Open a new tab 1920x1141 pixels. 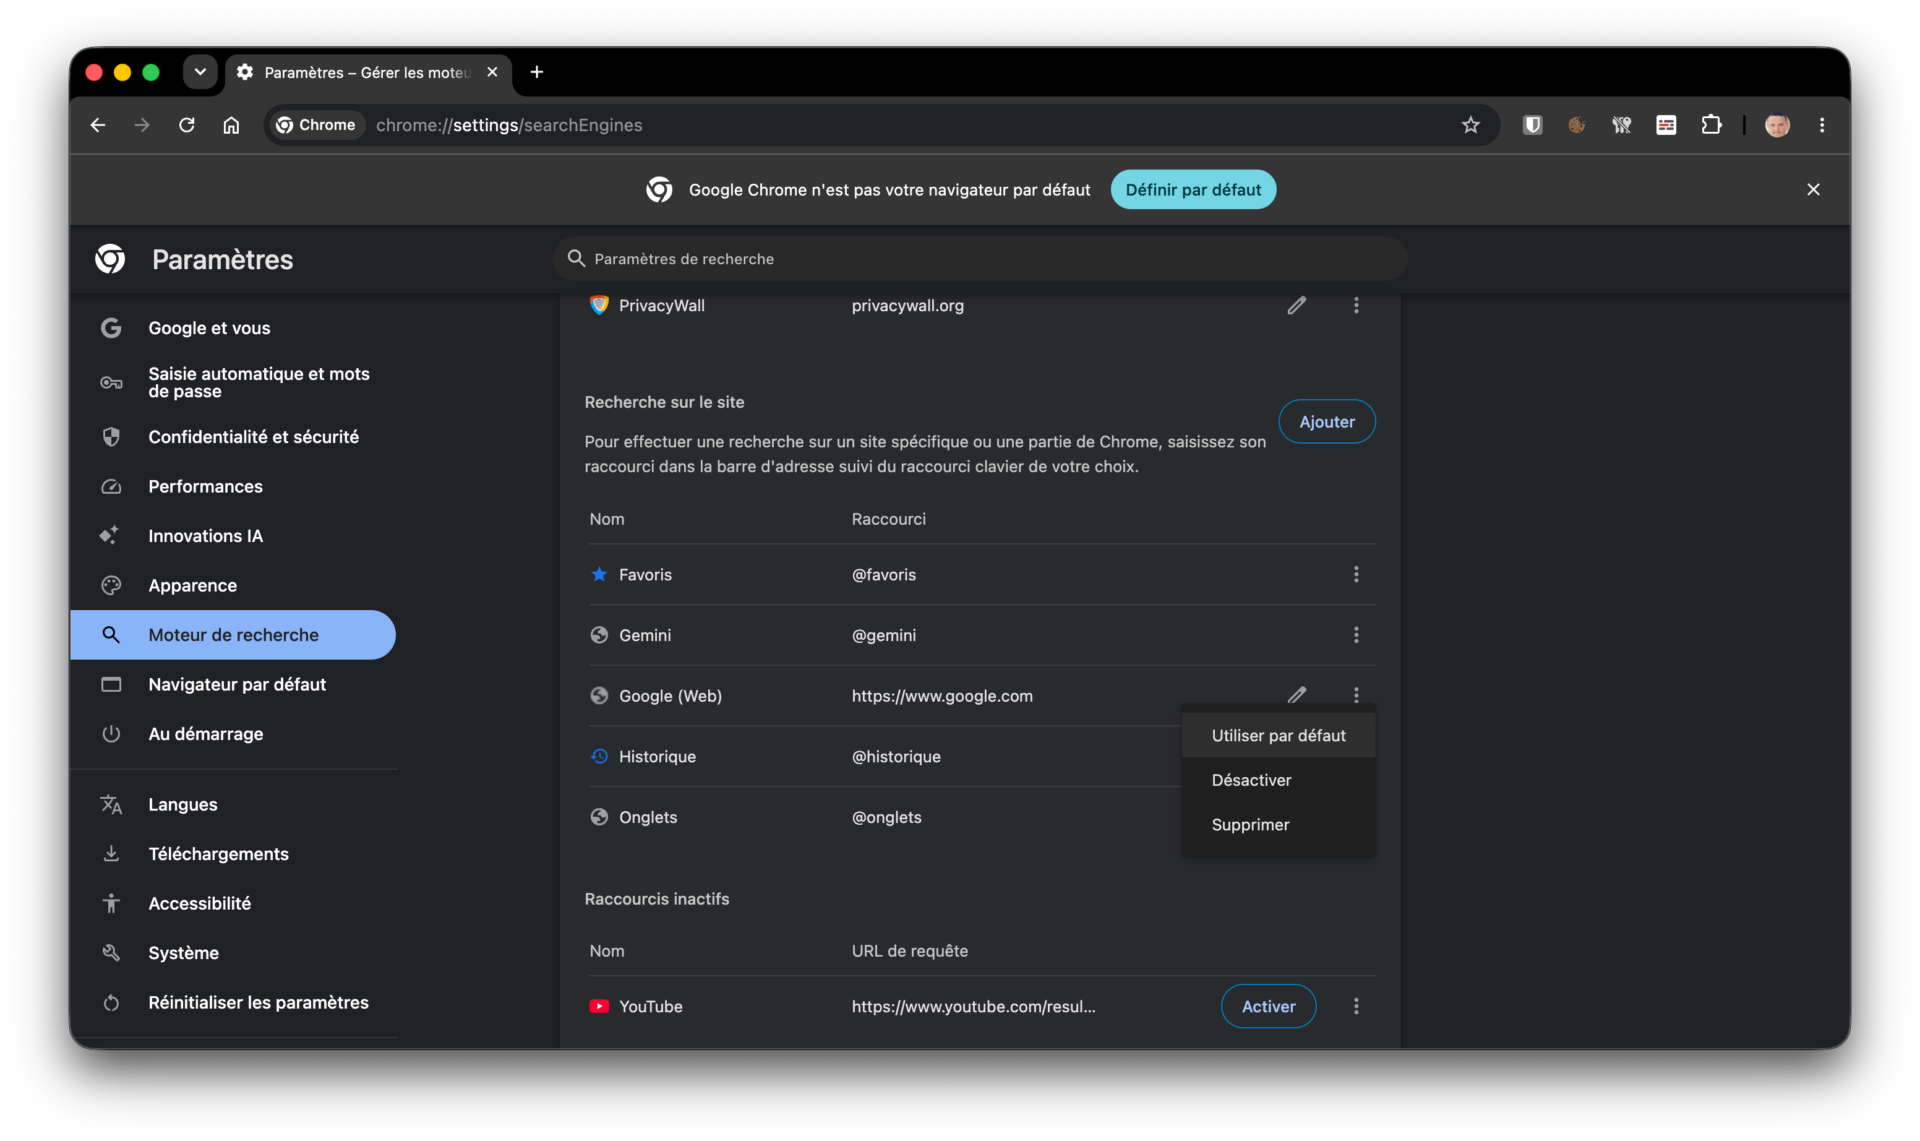tap(537, 72)
